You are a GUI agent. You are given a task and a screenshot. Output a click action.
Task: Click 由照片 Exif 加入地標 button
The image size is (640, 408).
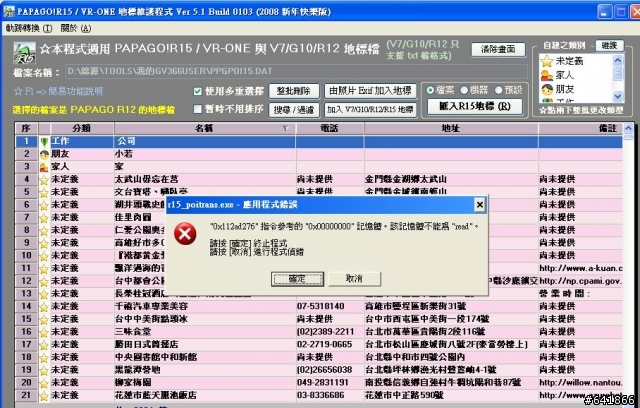point(371,91)
